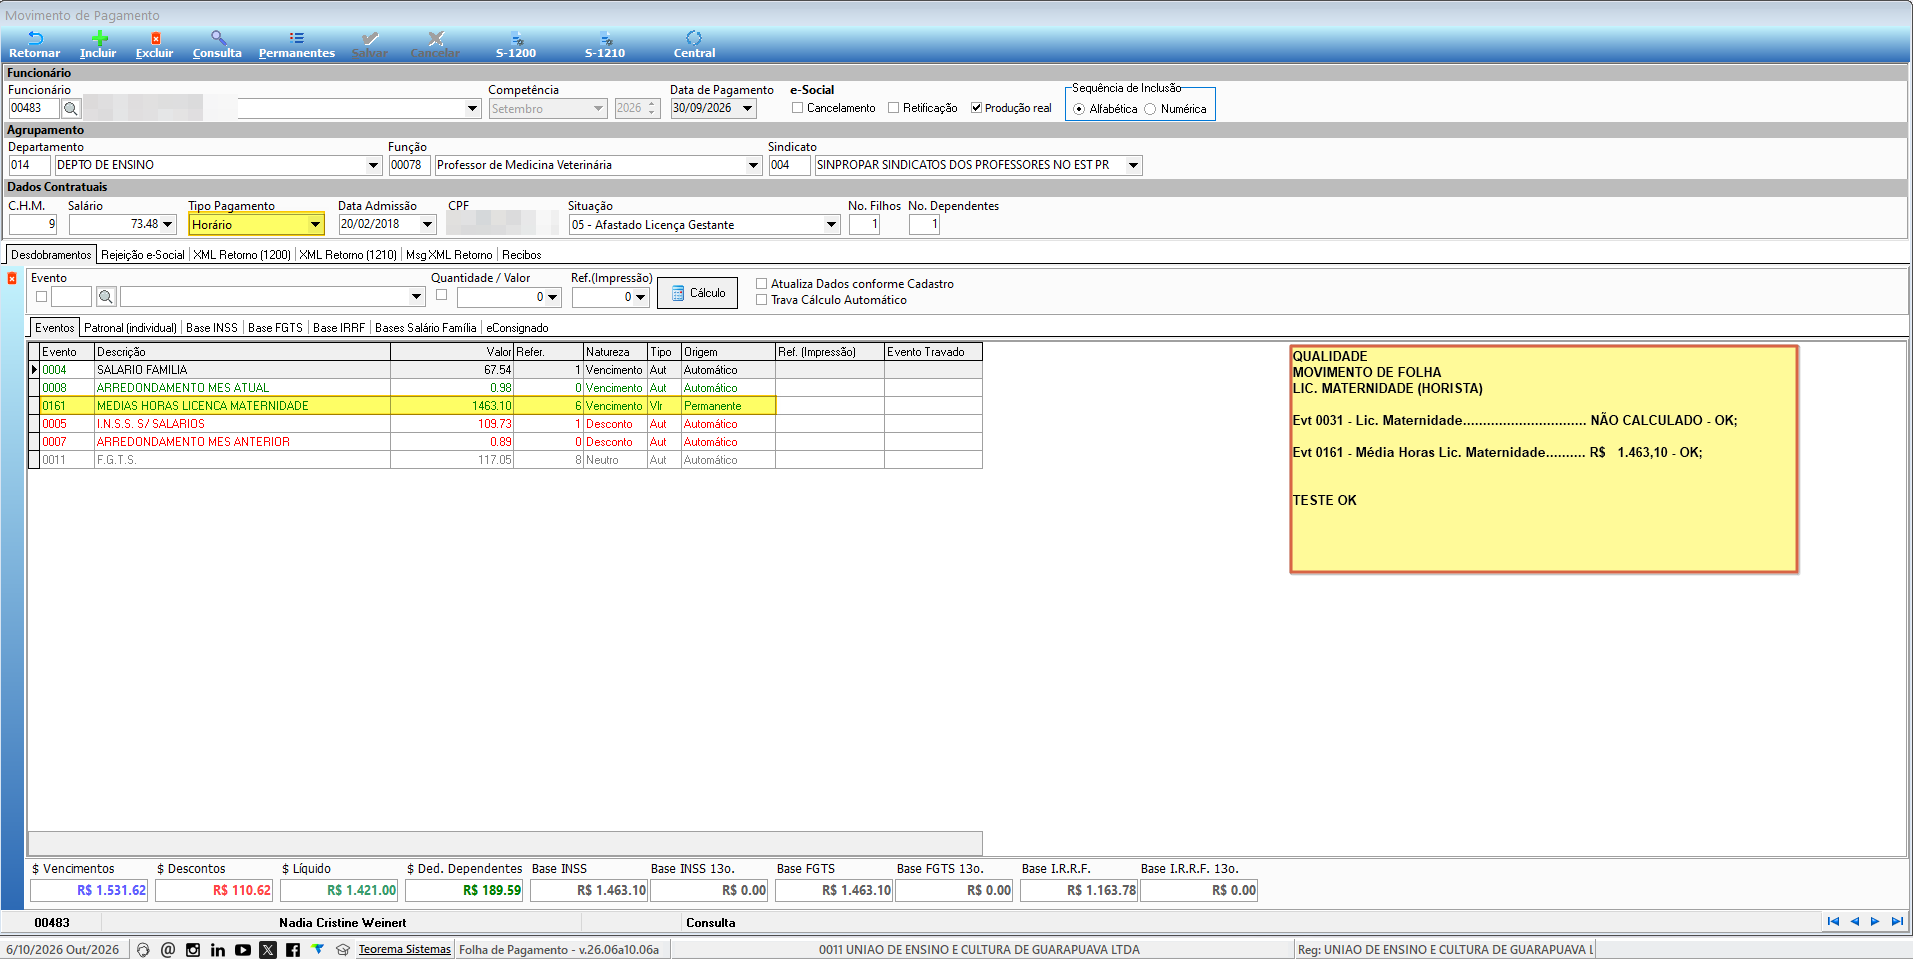Select Numérica inclusion sequence
Screen dimensions: 1913x959
[1150, 109]
